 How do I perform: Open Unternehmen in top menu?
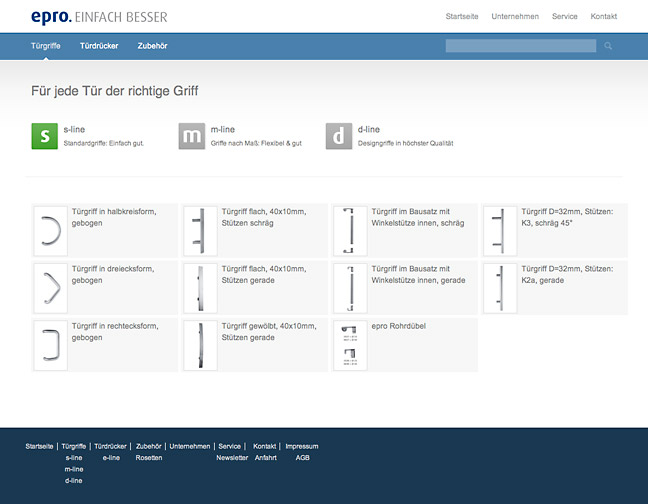pyautogui.click(x=515, y=17)
